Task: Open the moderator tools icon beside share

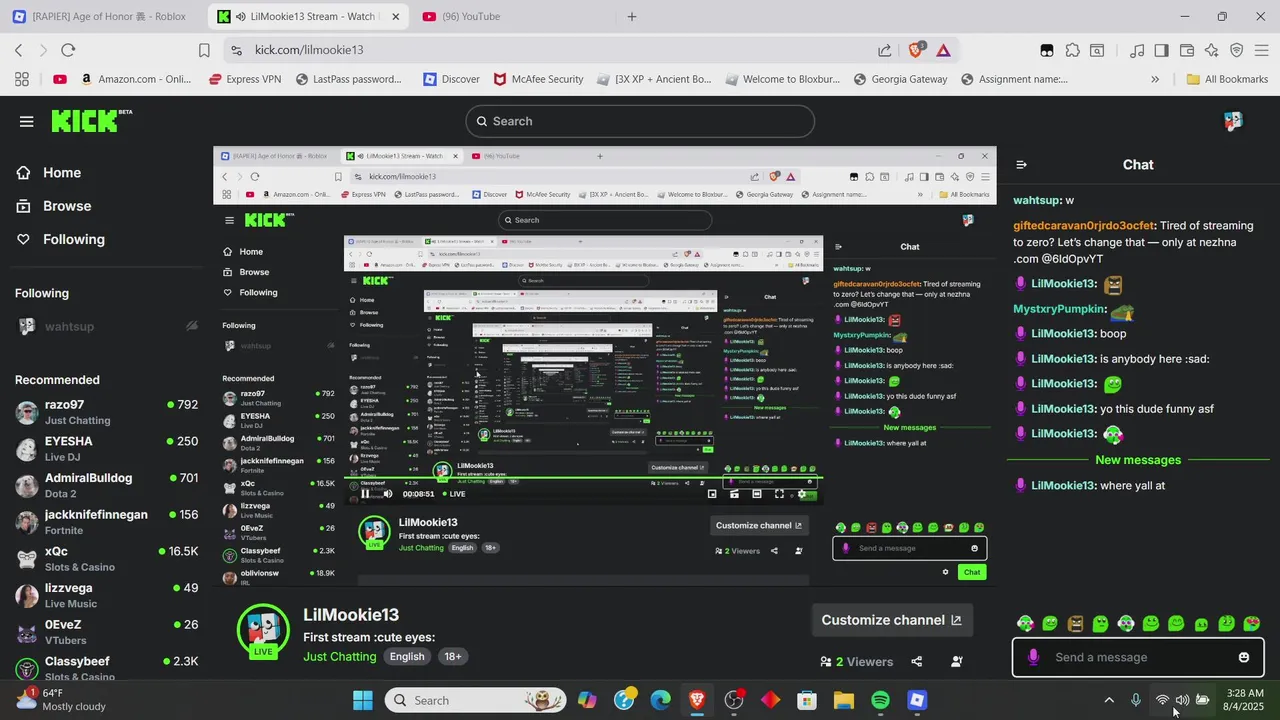Action: tap(957, 661)
